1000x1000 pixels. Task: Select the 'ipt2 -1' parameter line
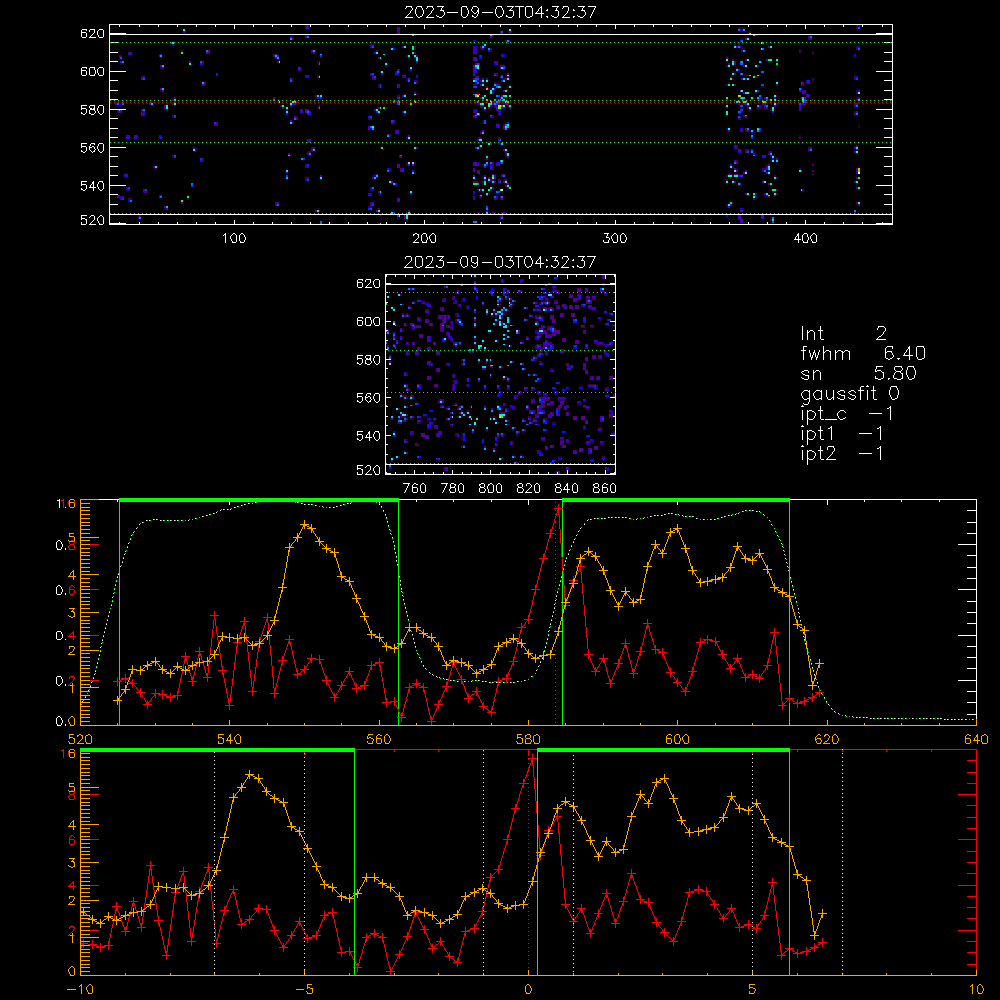842,453
